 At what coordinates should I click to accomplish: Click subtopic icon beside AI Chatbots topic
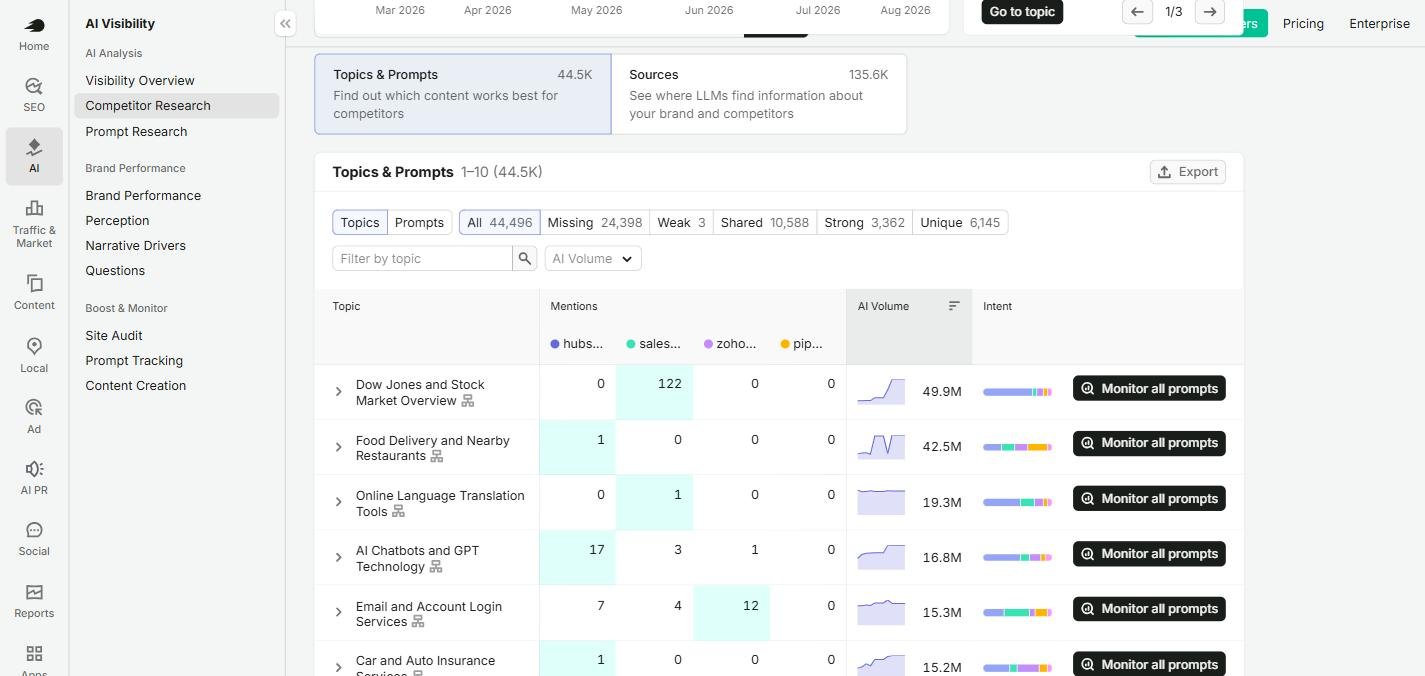(436, 567)
